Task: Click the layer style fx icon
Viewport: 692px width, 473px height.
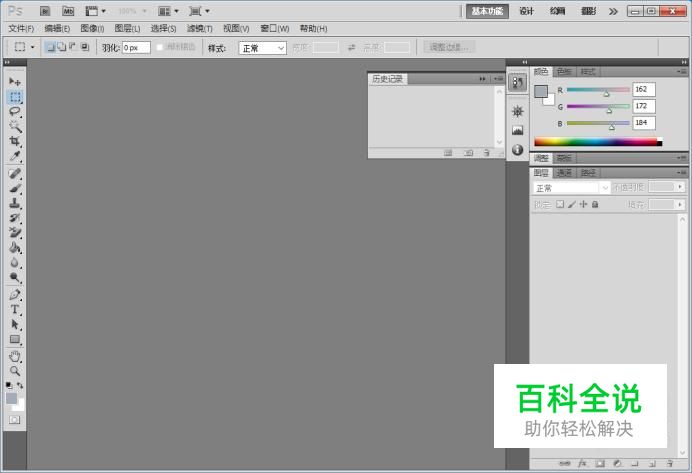Action: click(x=582, y=463)
